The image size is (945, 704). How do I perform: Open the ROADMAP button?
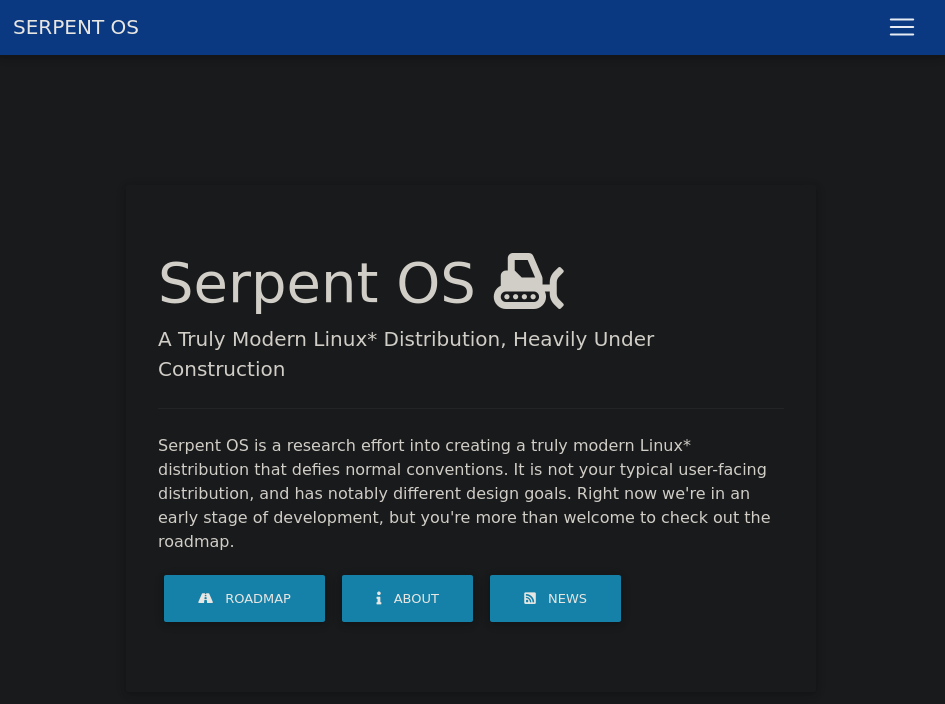pyautogui.click(x=244, y=598)
